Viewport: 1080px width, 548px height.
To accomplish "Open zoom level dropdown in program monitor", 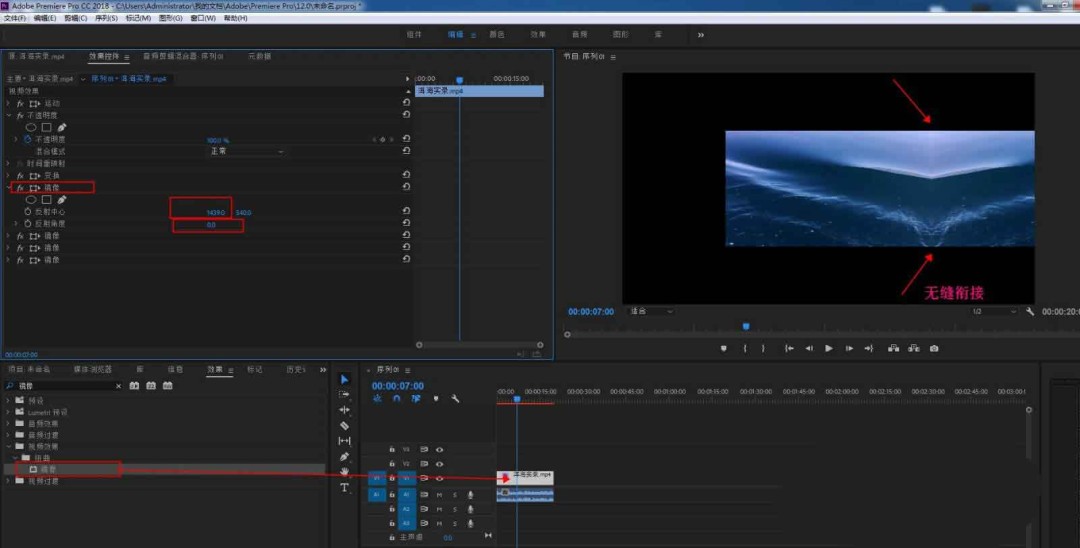I will (651, 311).
